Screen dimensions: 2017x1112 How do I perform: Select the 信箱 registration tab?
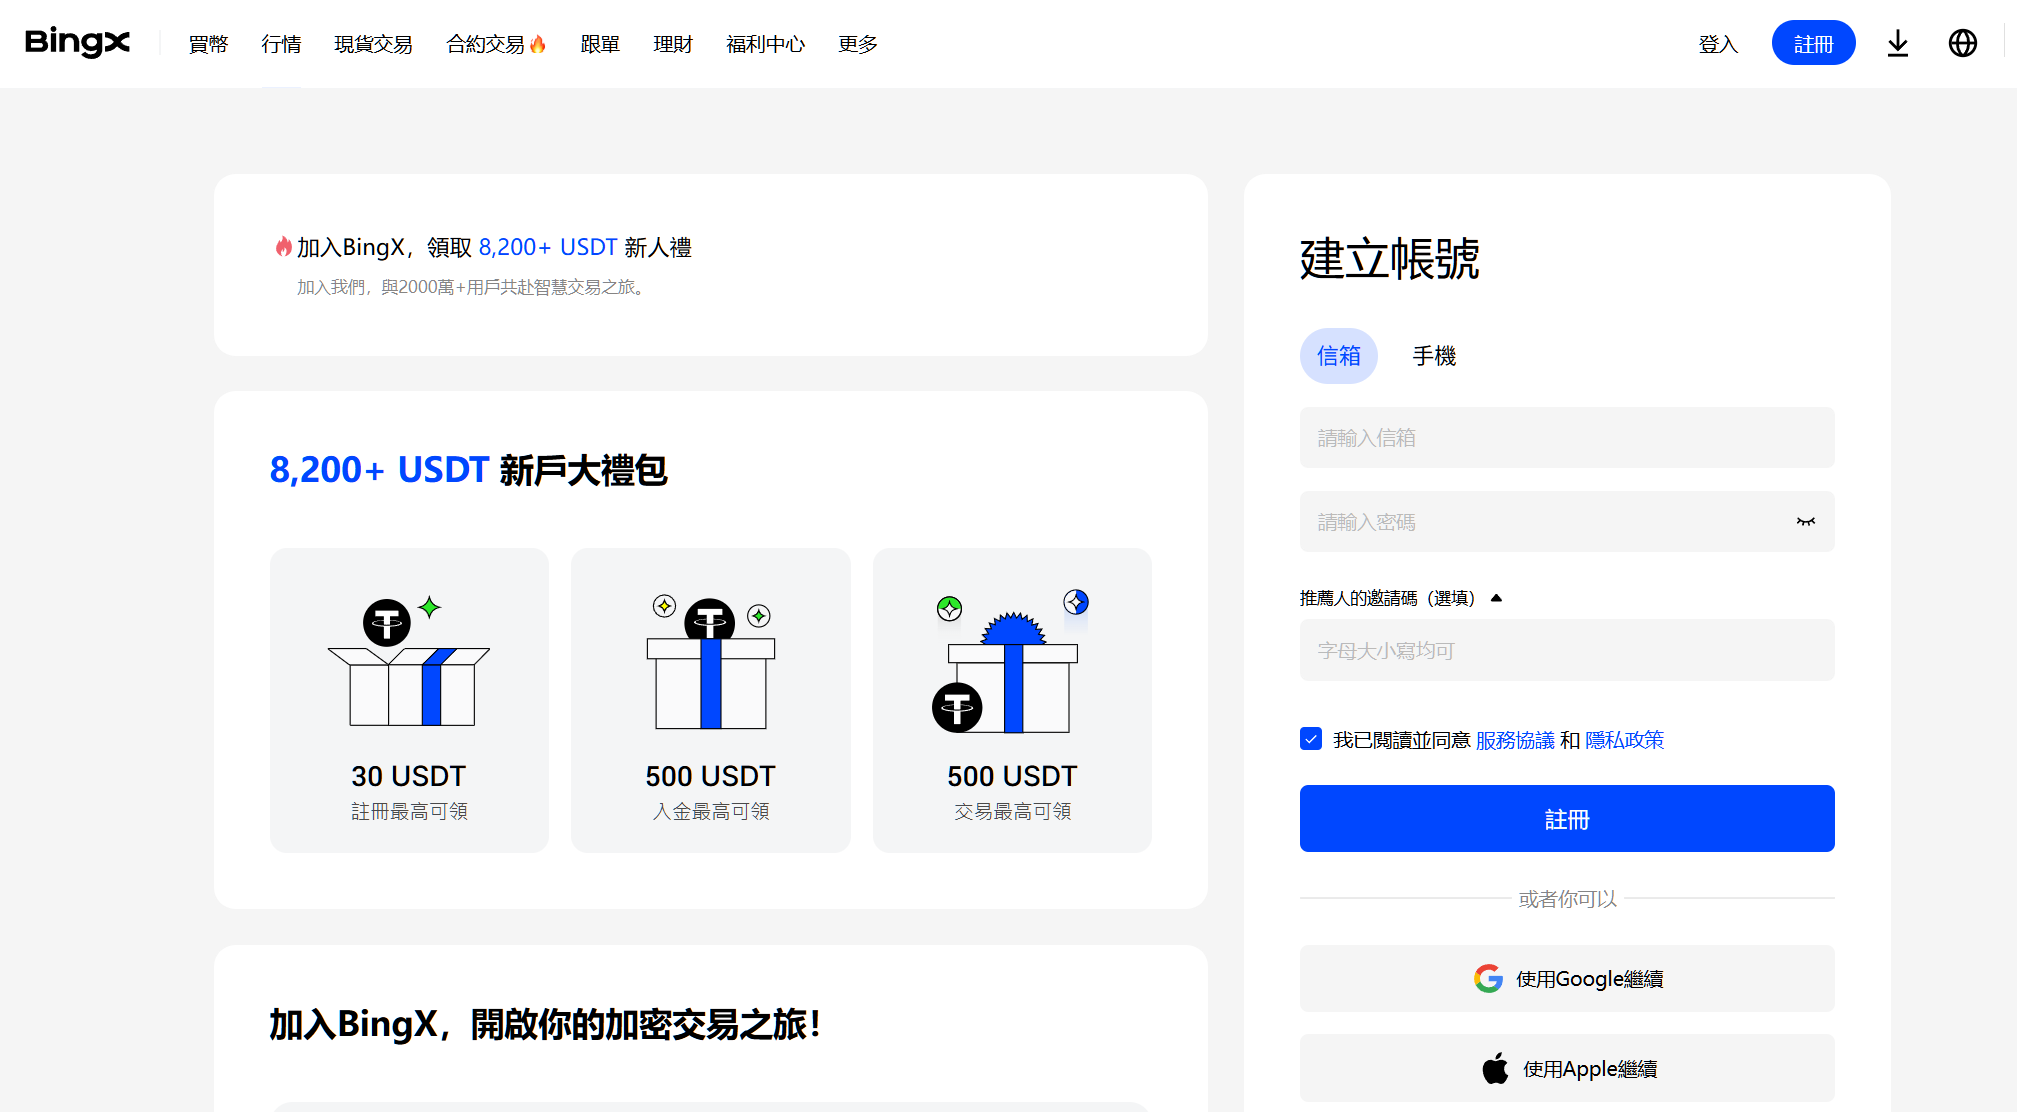pyautogui.click(x=1338, y=356)
